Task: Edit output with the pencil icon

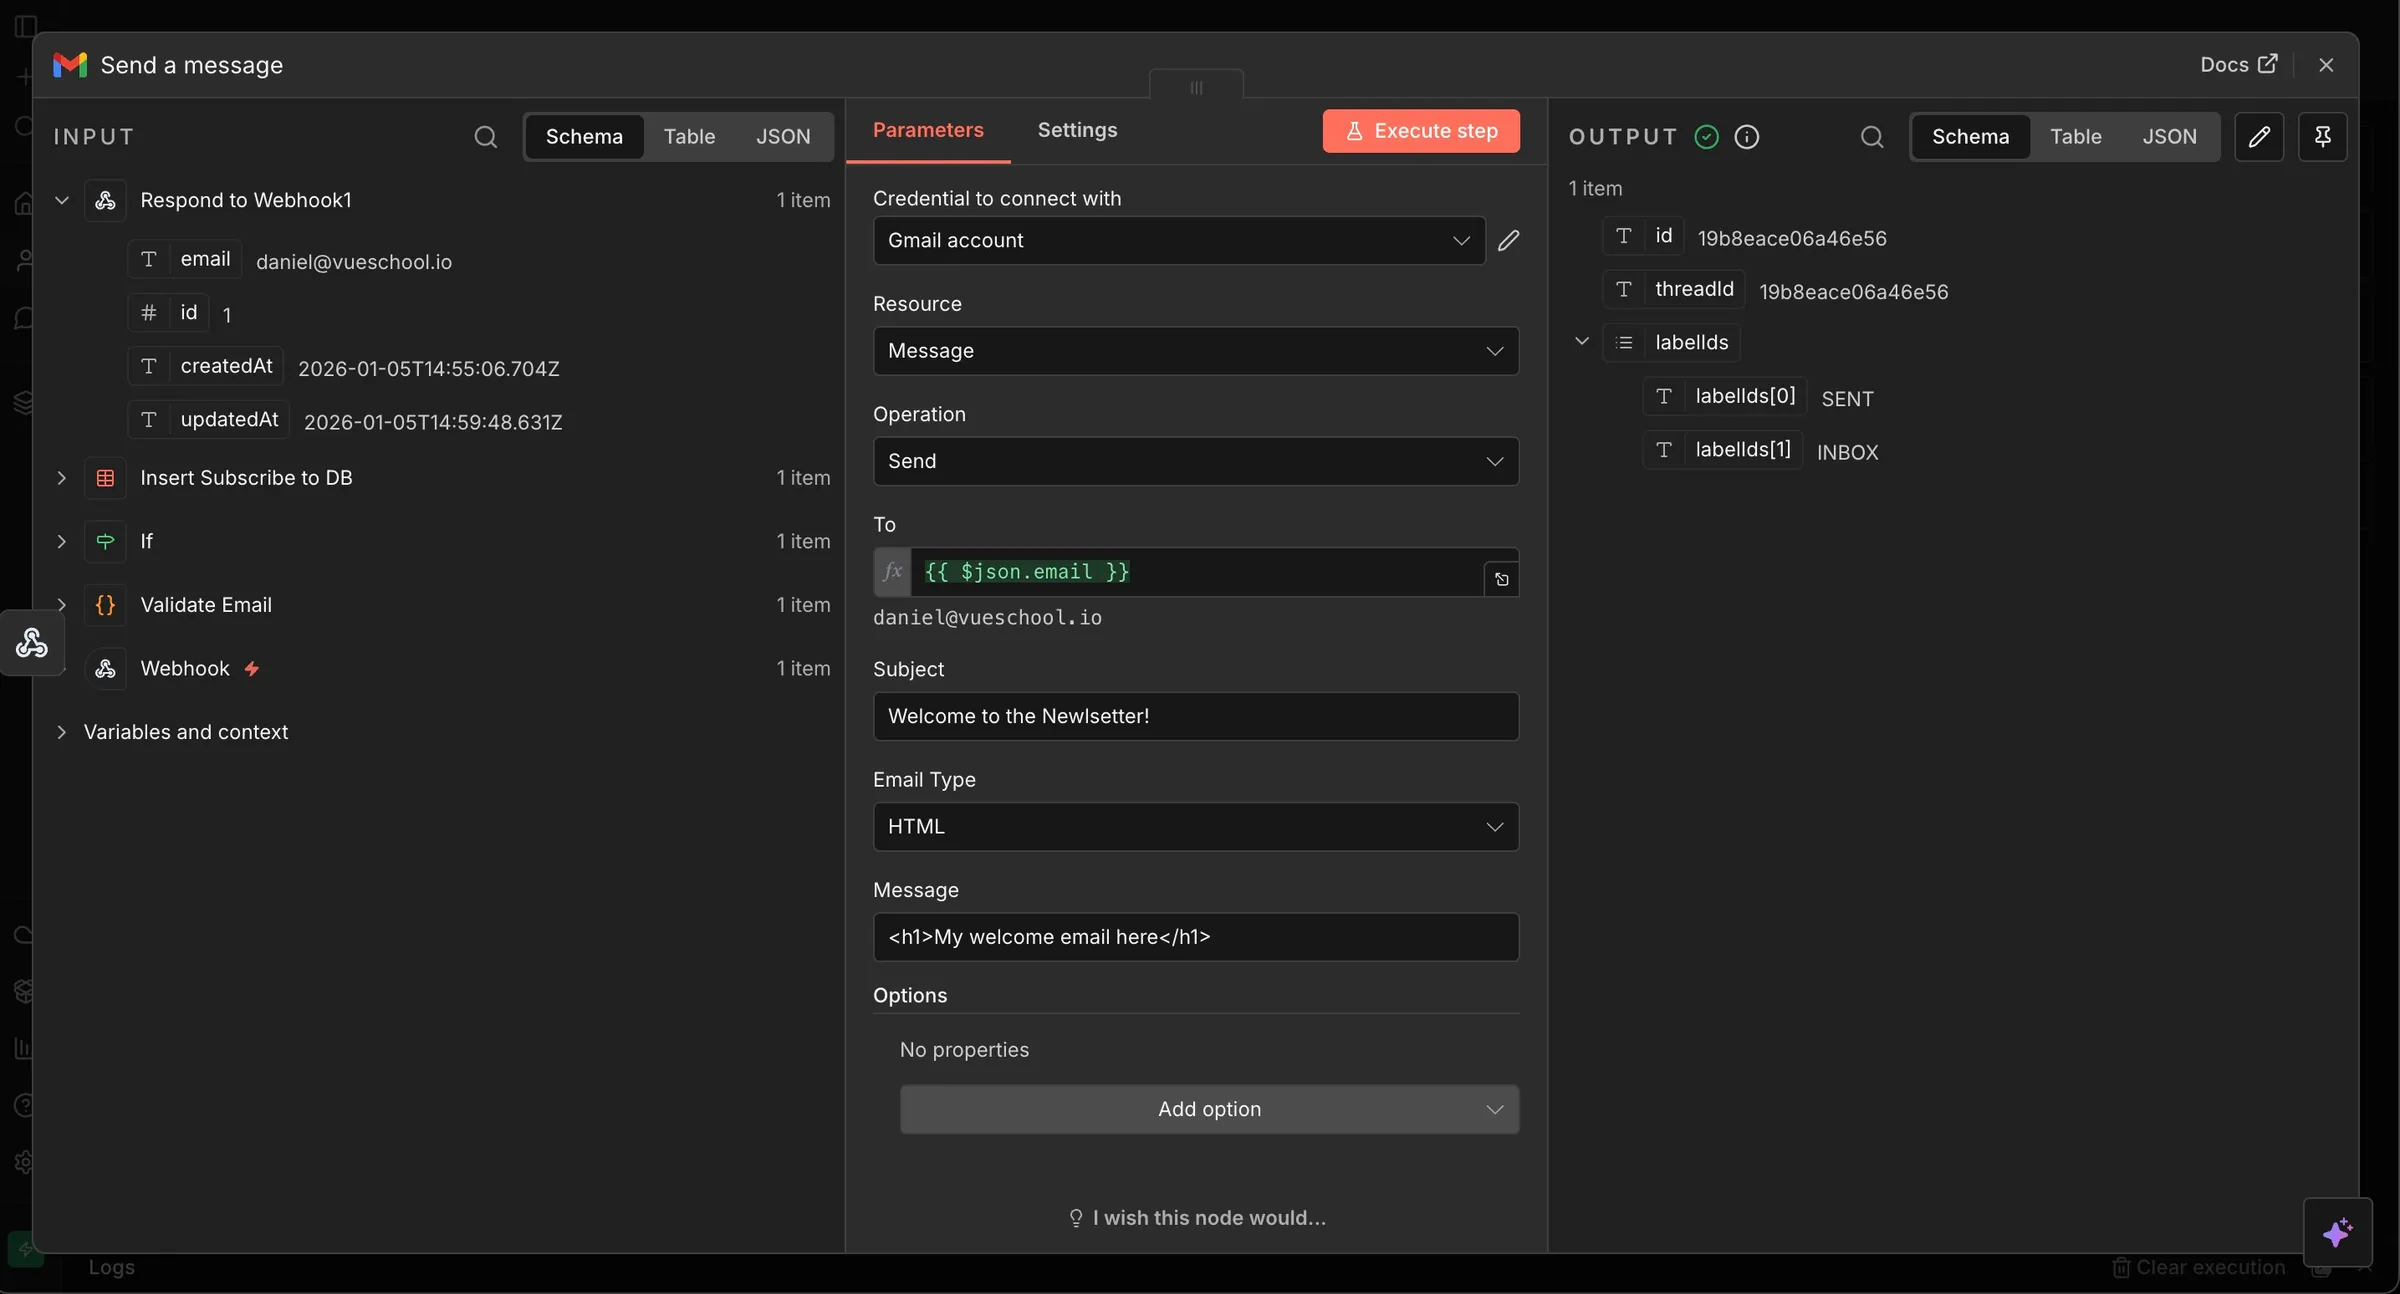Action: coord(2259,137)
